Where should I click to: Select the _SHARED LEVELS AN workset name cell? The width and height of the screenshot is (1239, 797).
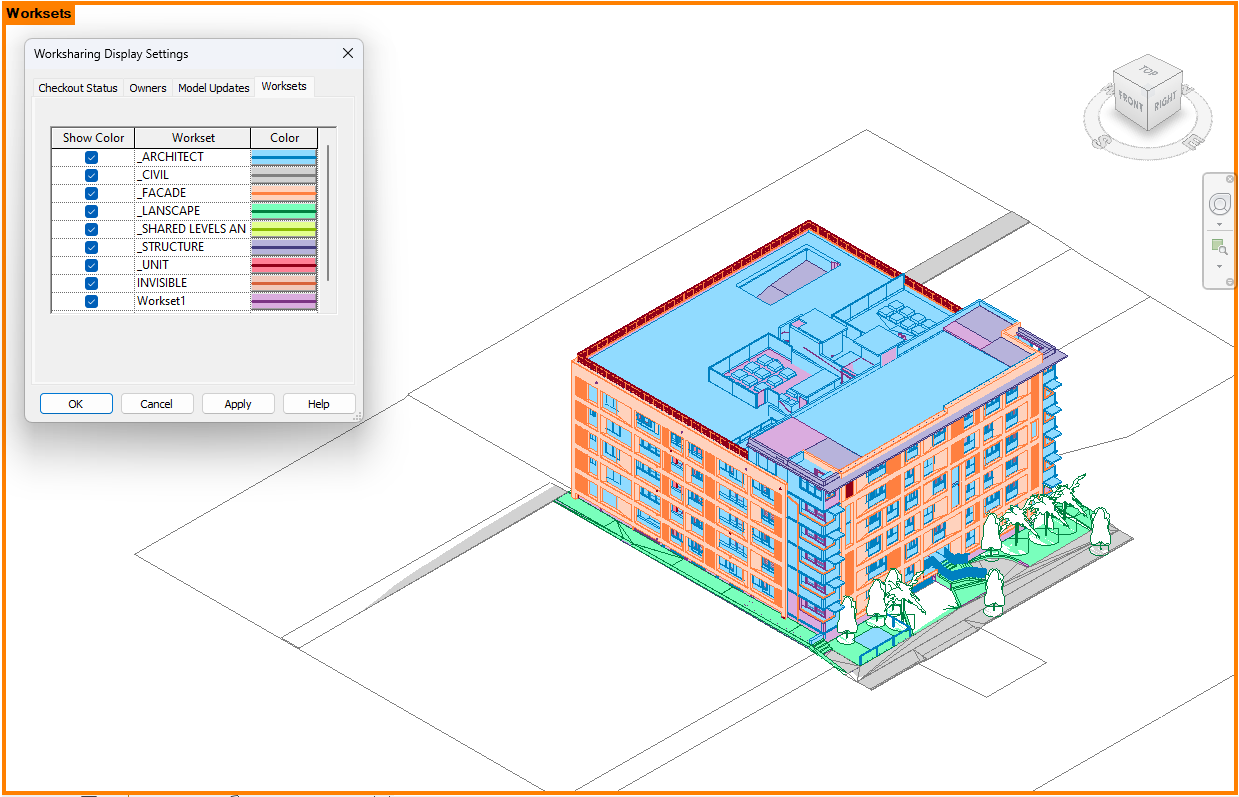(x=193, y=229)
